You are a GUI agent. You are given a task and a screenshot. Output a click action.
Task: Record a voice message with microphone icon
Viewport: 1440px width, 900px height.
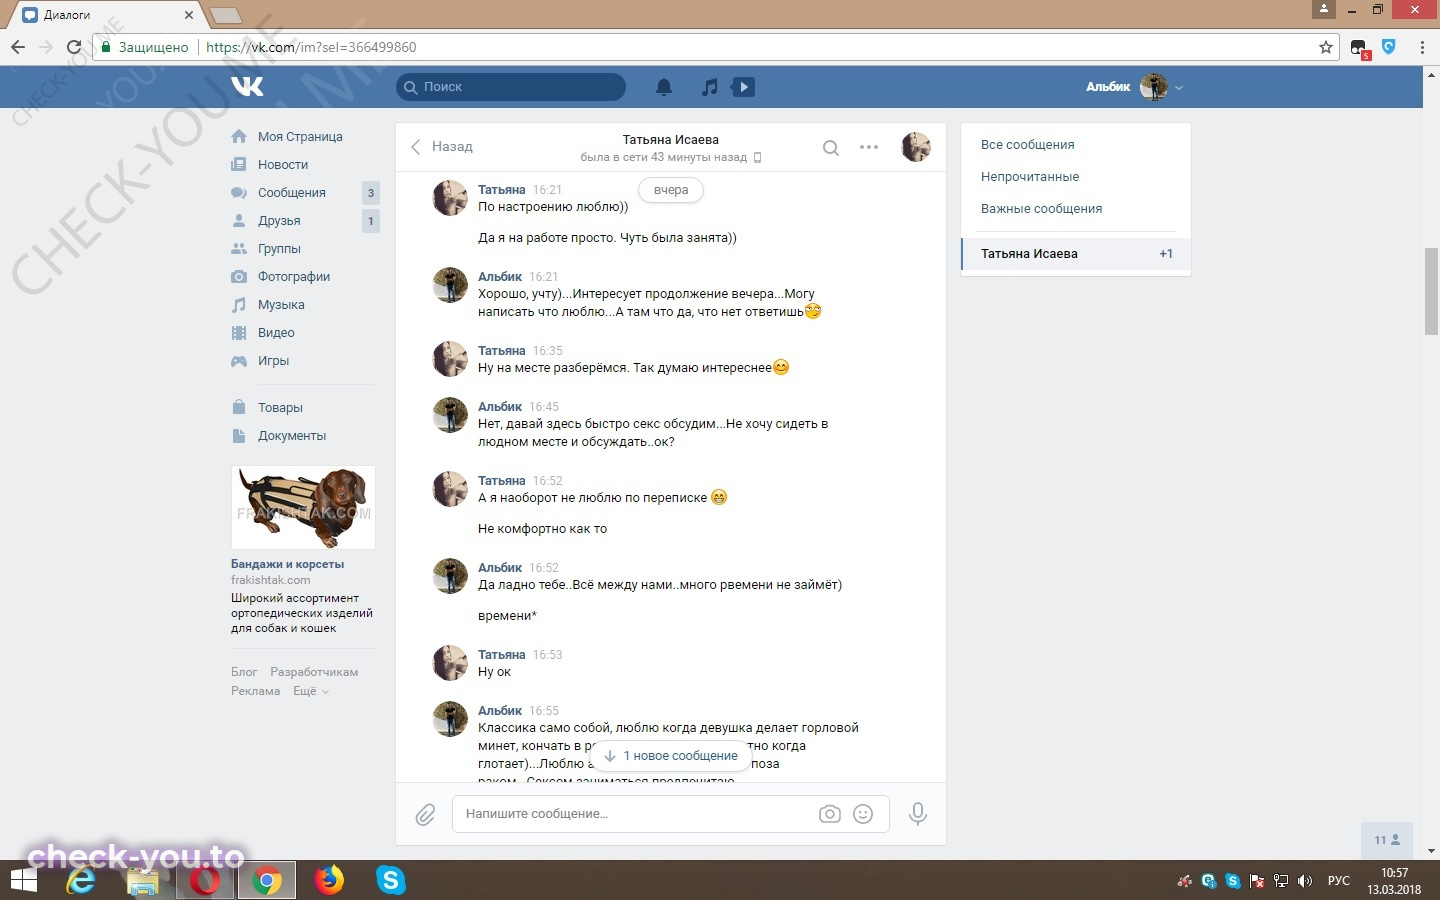(x=917, y=814)
